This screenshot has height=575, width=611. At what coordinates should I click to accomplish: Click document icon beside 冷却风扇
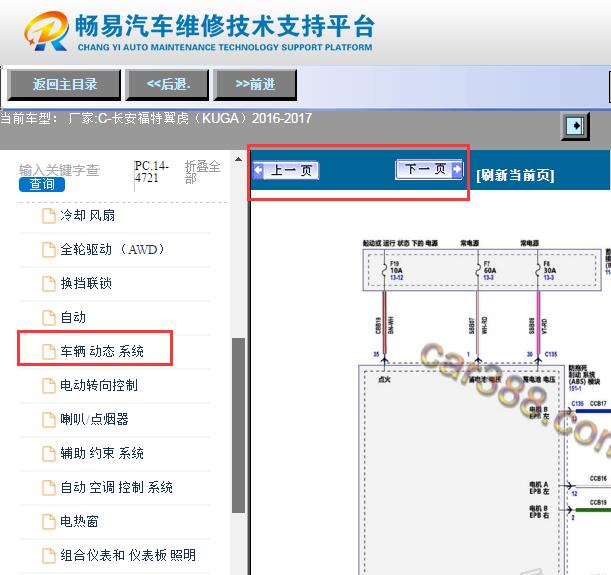(49, 216)
